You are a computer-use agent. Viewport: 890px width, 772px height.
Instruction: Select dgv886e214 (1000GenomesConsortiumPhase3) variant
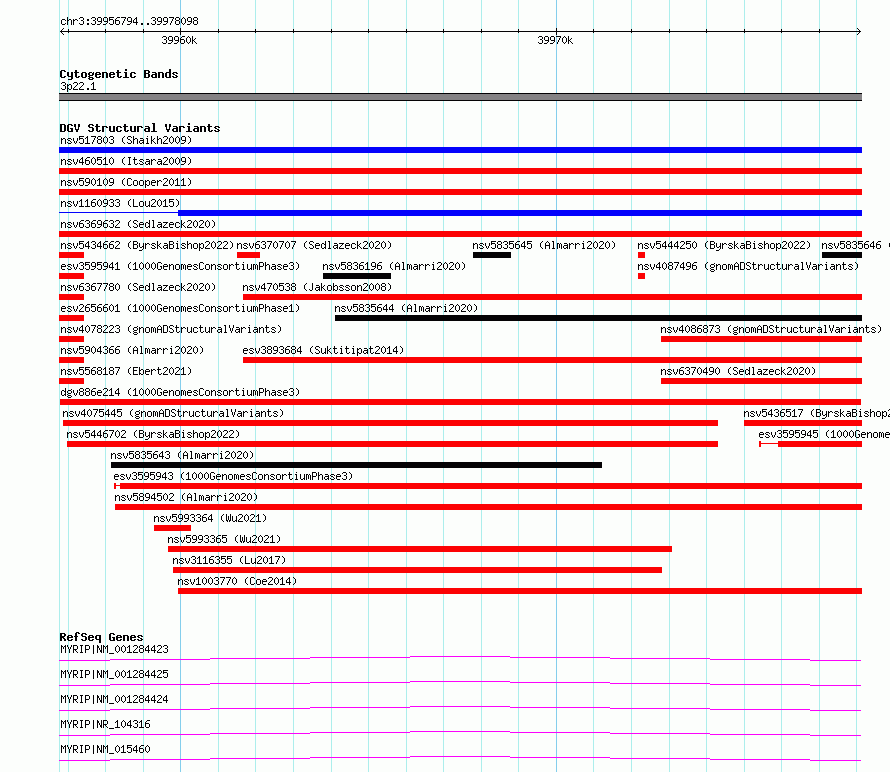(x=180, y=392)
